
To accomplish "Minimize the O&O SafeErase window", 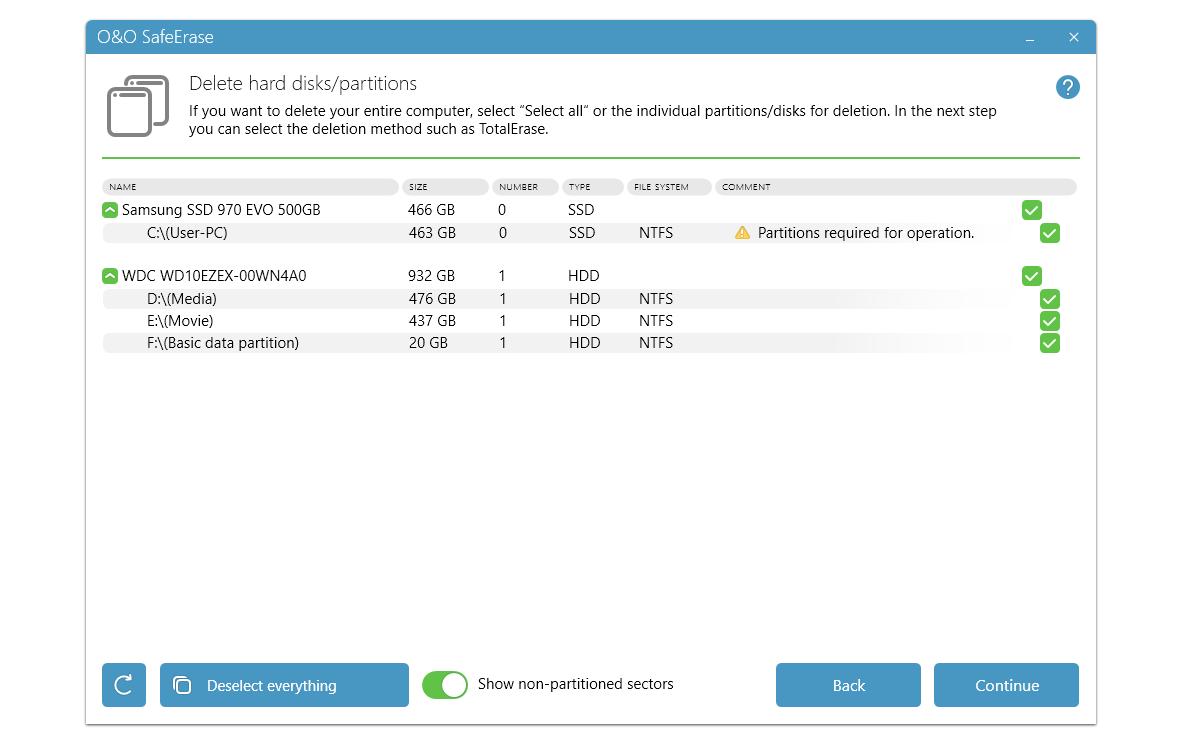I will 1030,38.
